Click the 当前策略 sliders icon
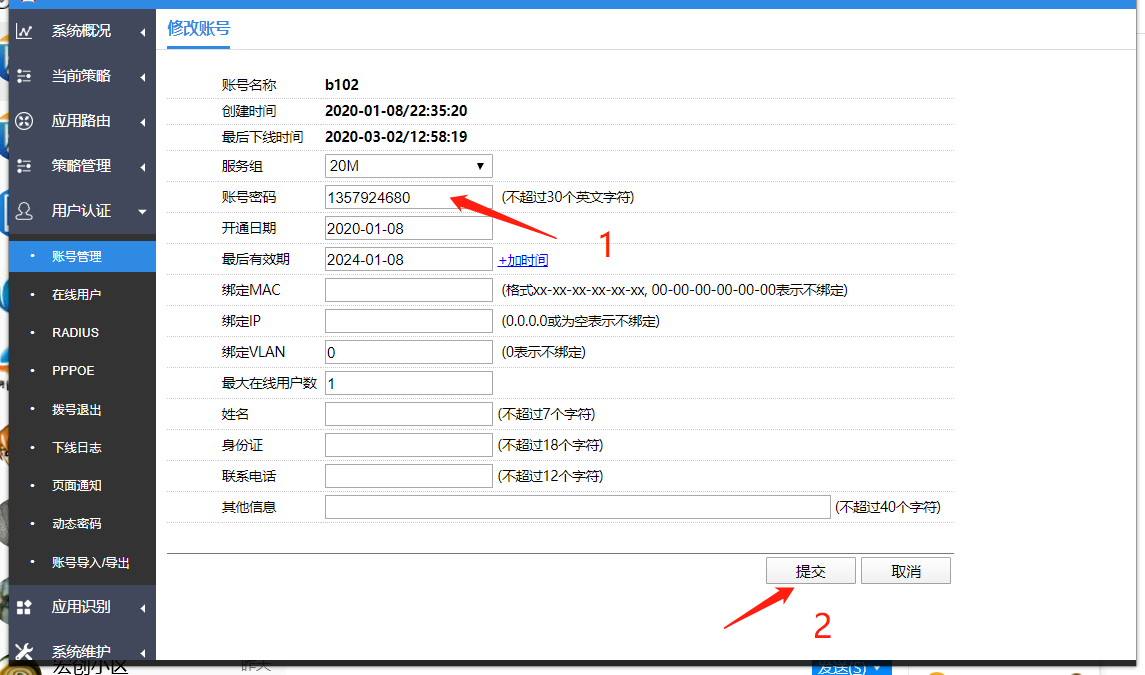This screenshot has height=675, width=1145. click(x=25, y=76)
